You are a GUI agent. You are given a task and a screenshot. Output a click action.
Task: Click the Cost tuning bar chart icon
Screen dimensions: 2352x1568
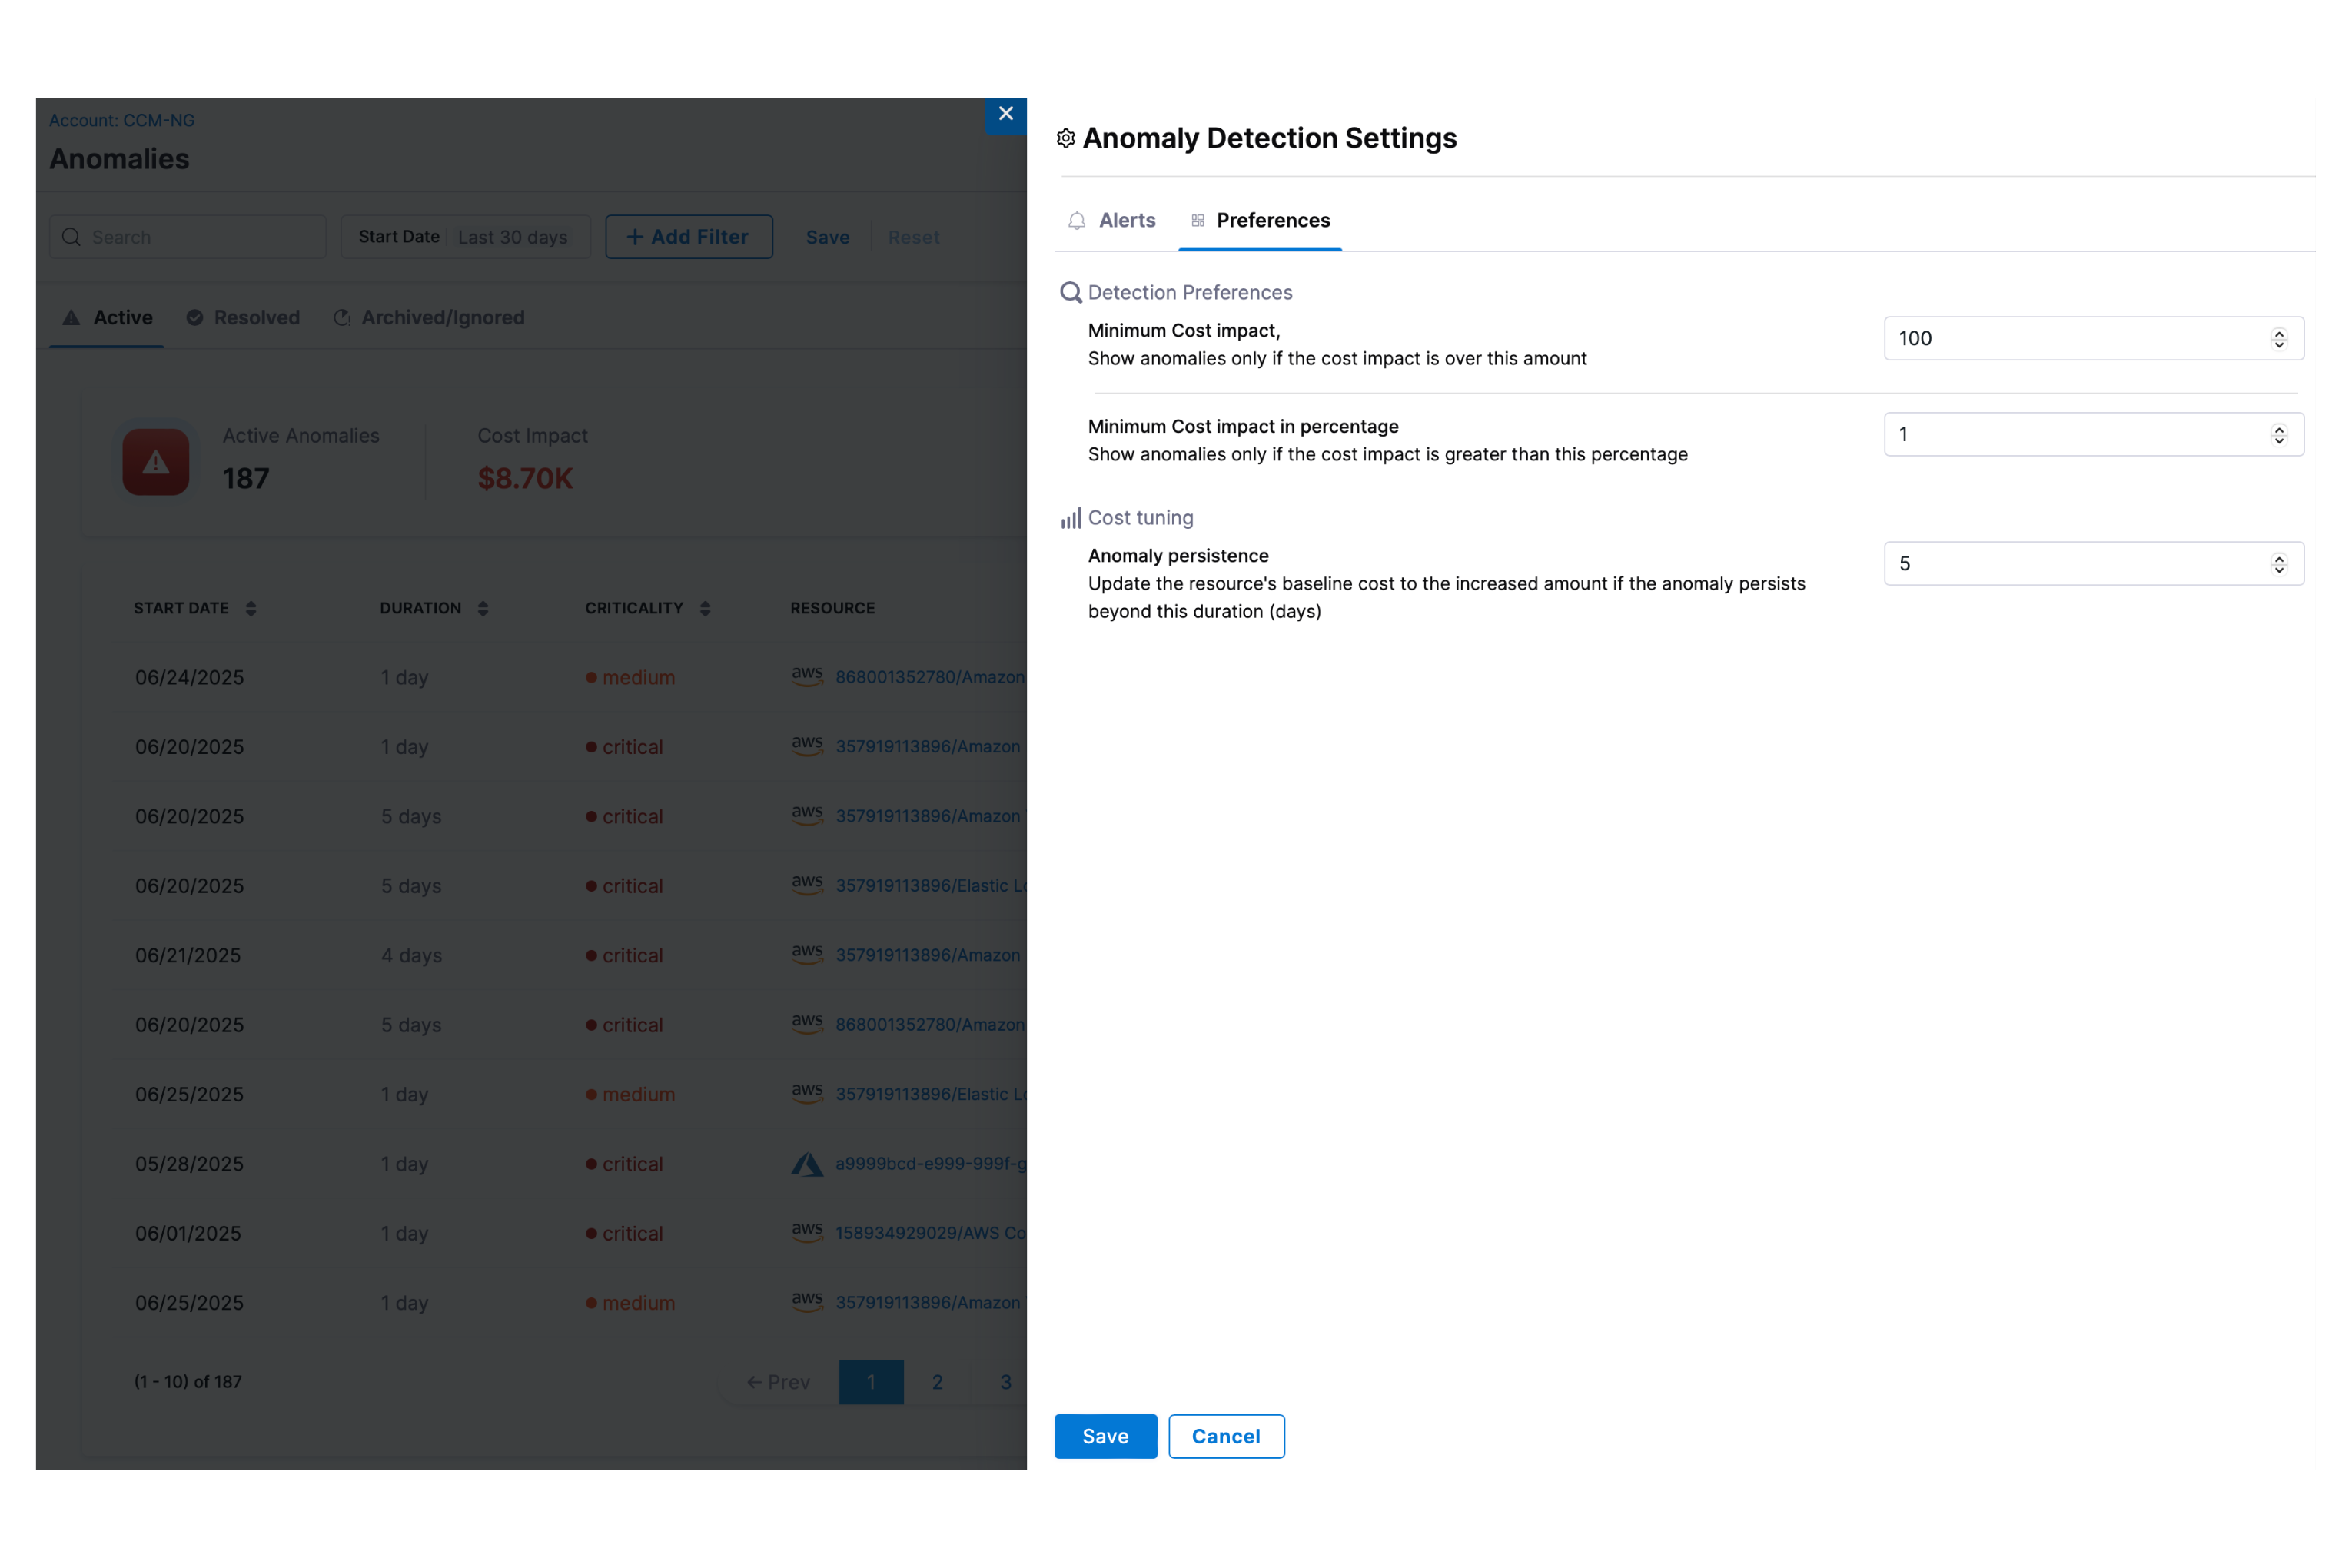coord(1071,518)
